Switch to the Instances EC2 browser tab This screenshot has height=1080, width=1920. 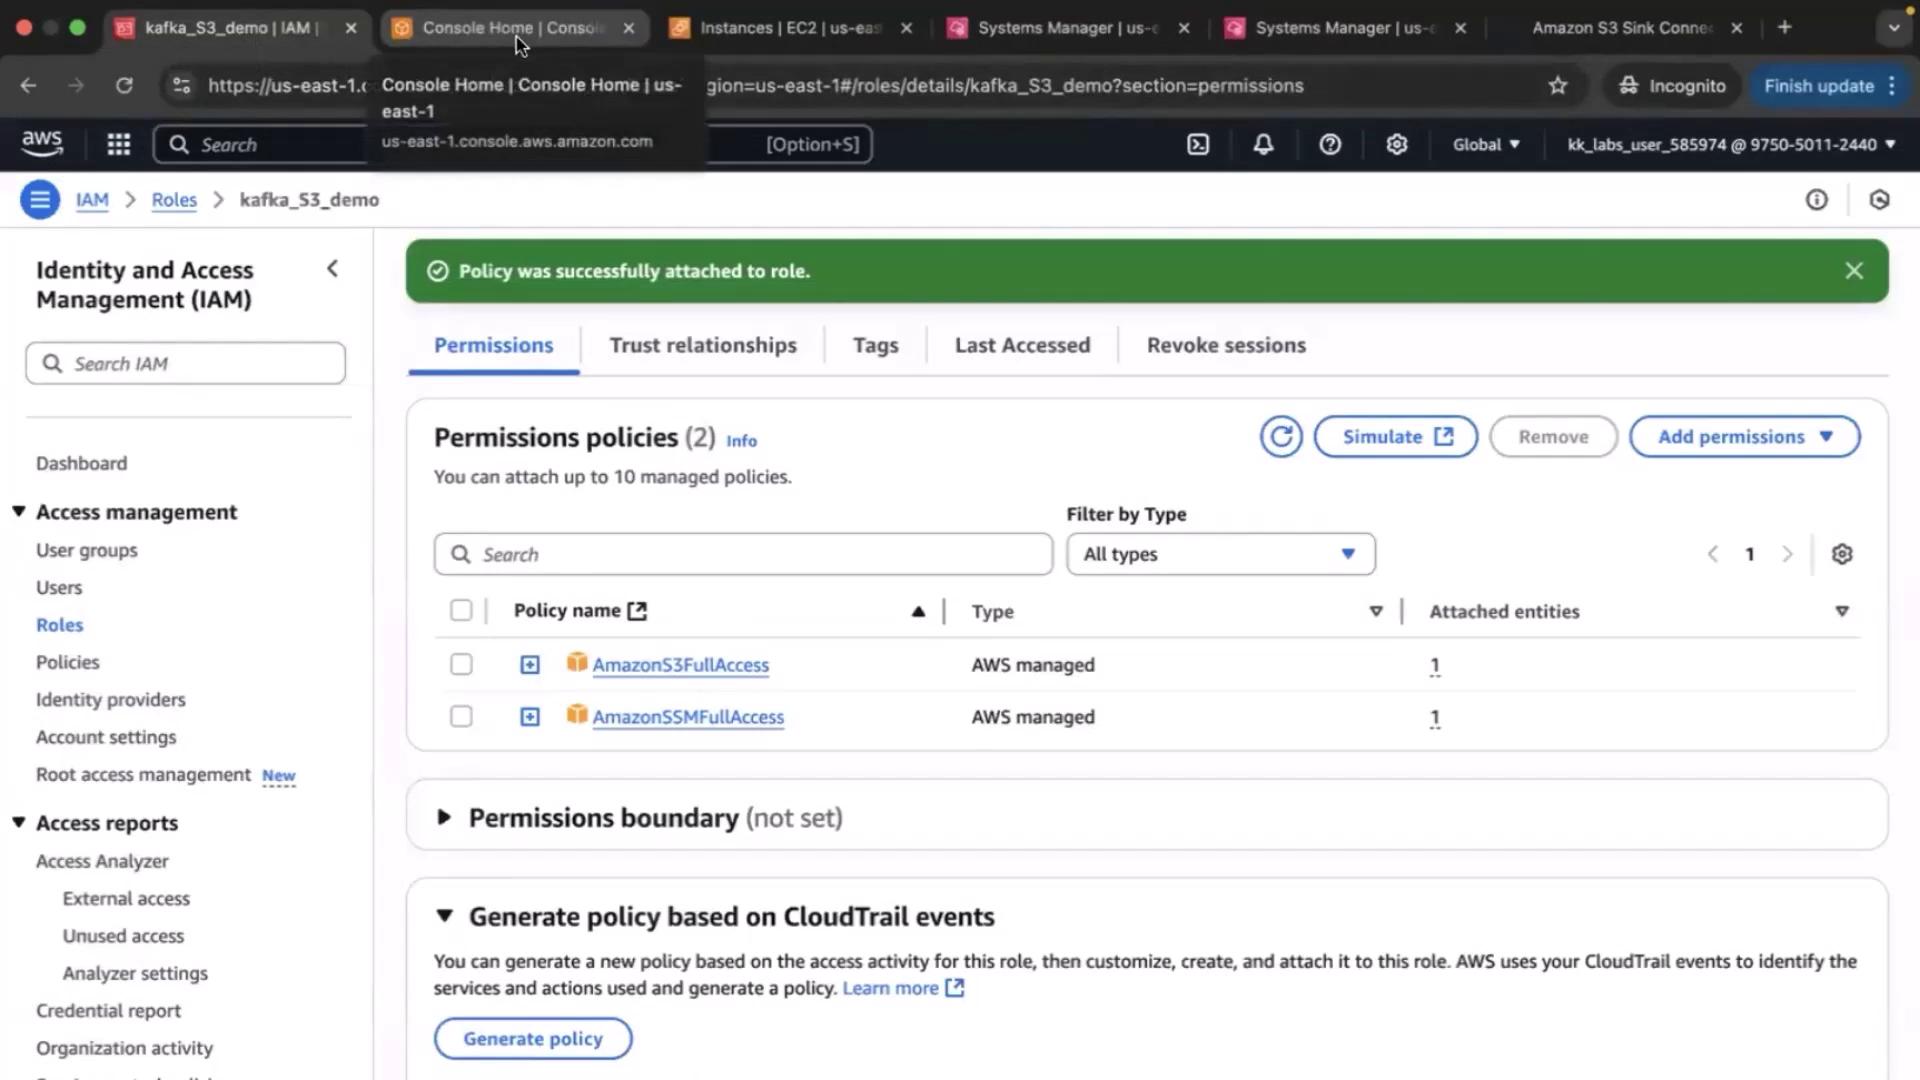tap(790, 28)
